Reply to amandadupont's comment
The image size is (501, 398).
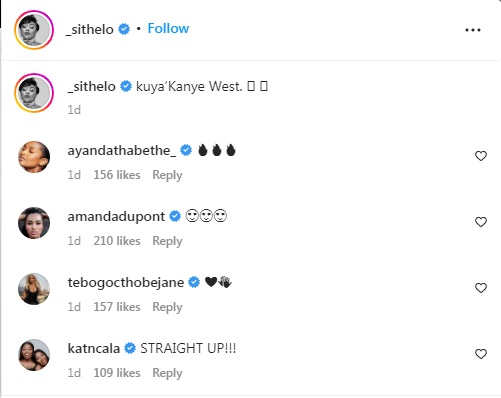coord(167,241)
